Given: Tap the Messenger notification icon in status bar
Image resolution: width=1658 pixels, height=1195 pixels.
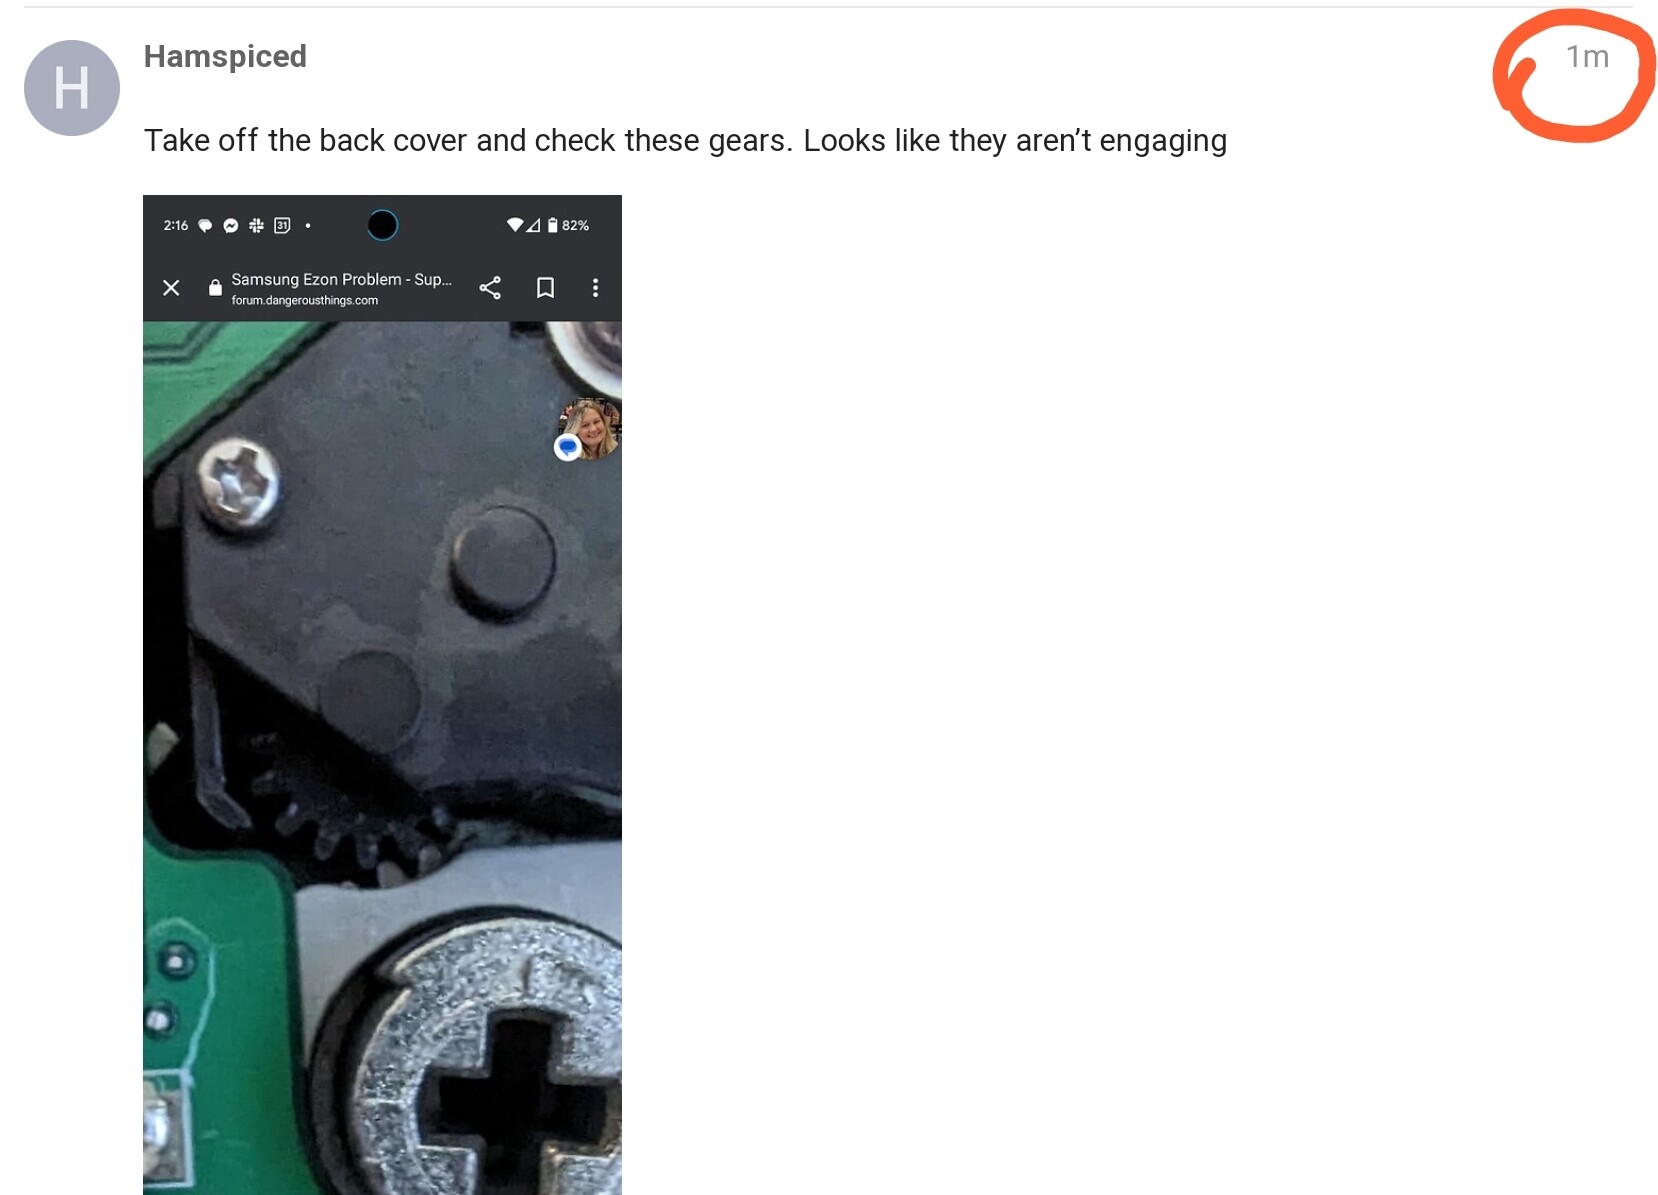Looking at the screenshot, I should click(231, 226).
